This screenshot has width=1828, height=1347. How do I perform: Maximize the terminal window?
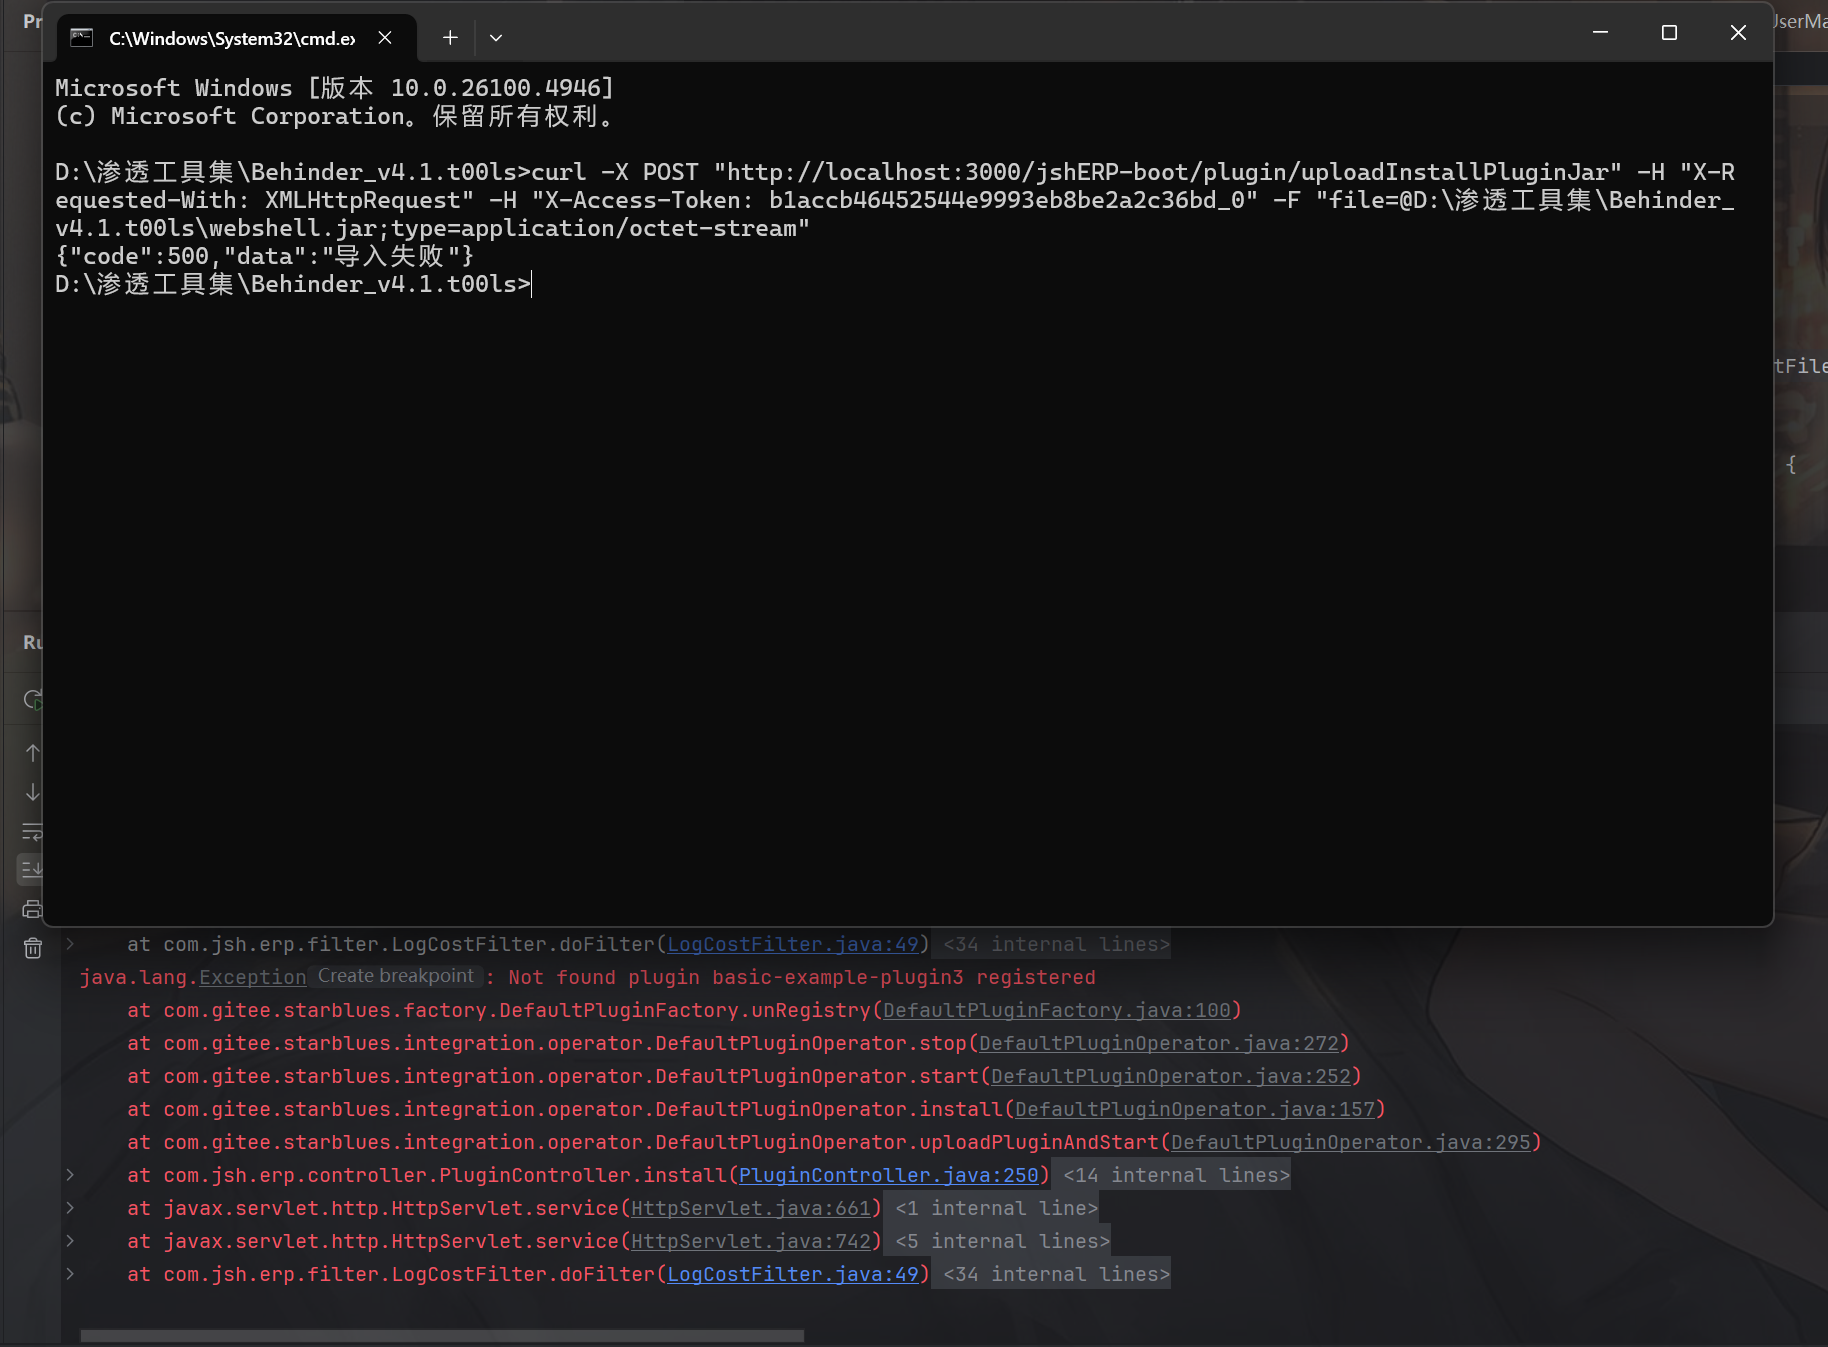point(1669,33)
